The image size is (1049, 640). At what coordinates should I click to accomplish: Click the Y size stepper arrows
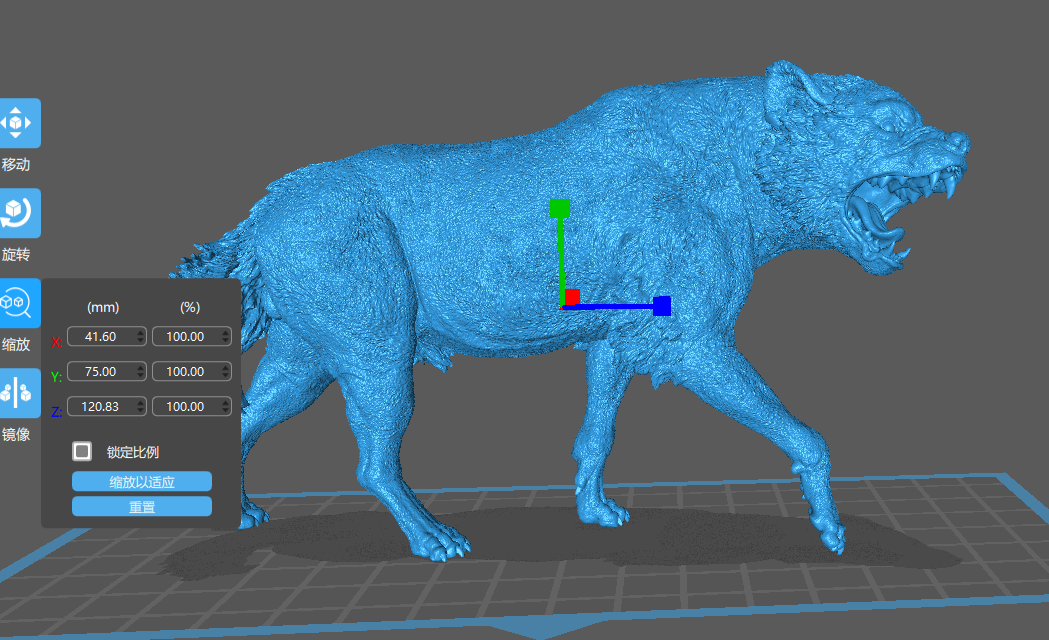(140, 372)
